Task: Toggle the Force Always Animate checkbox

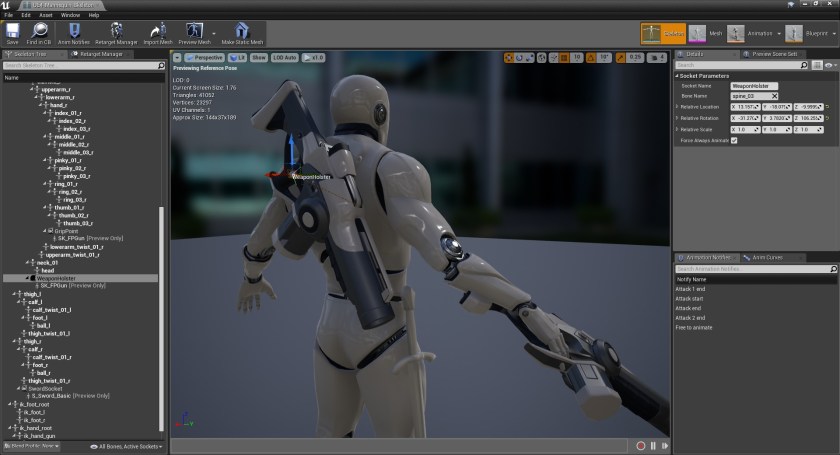Action: click(734, 140)
